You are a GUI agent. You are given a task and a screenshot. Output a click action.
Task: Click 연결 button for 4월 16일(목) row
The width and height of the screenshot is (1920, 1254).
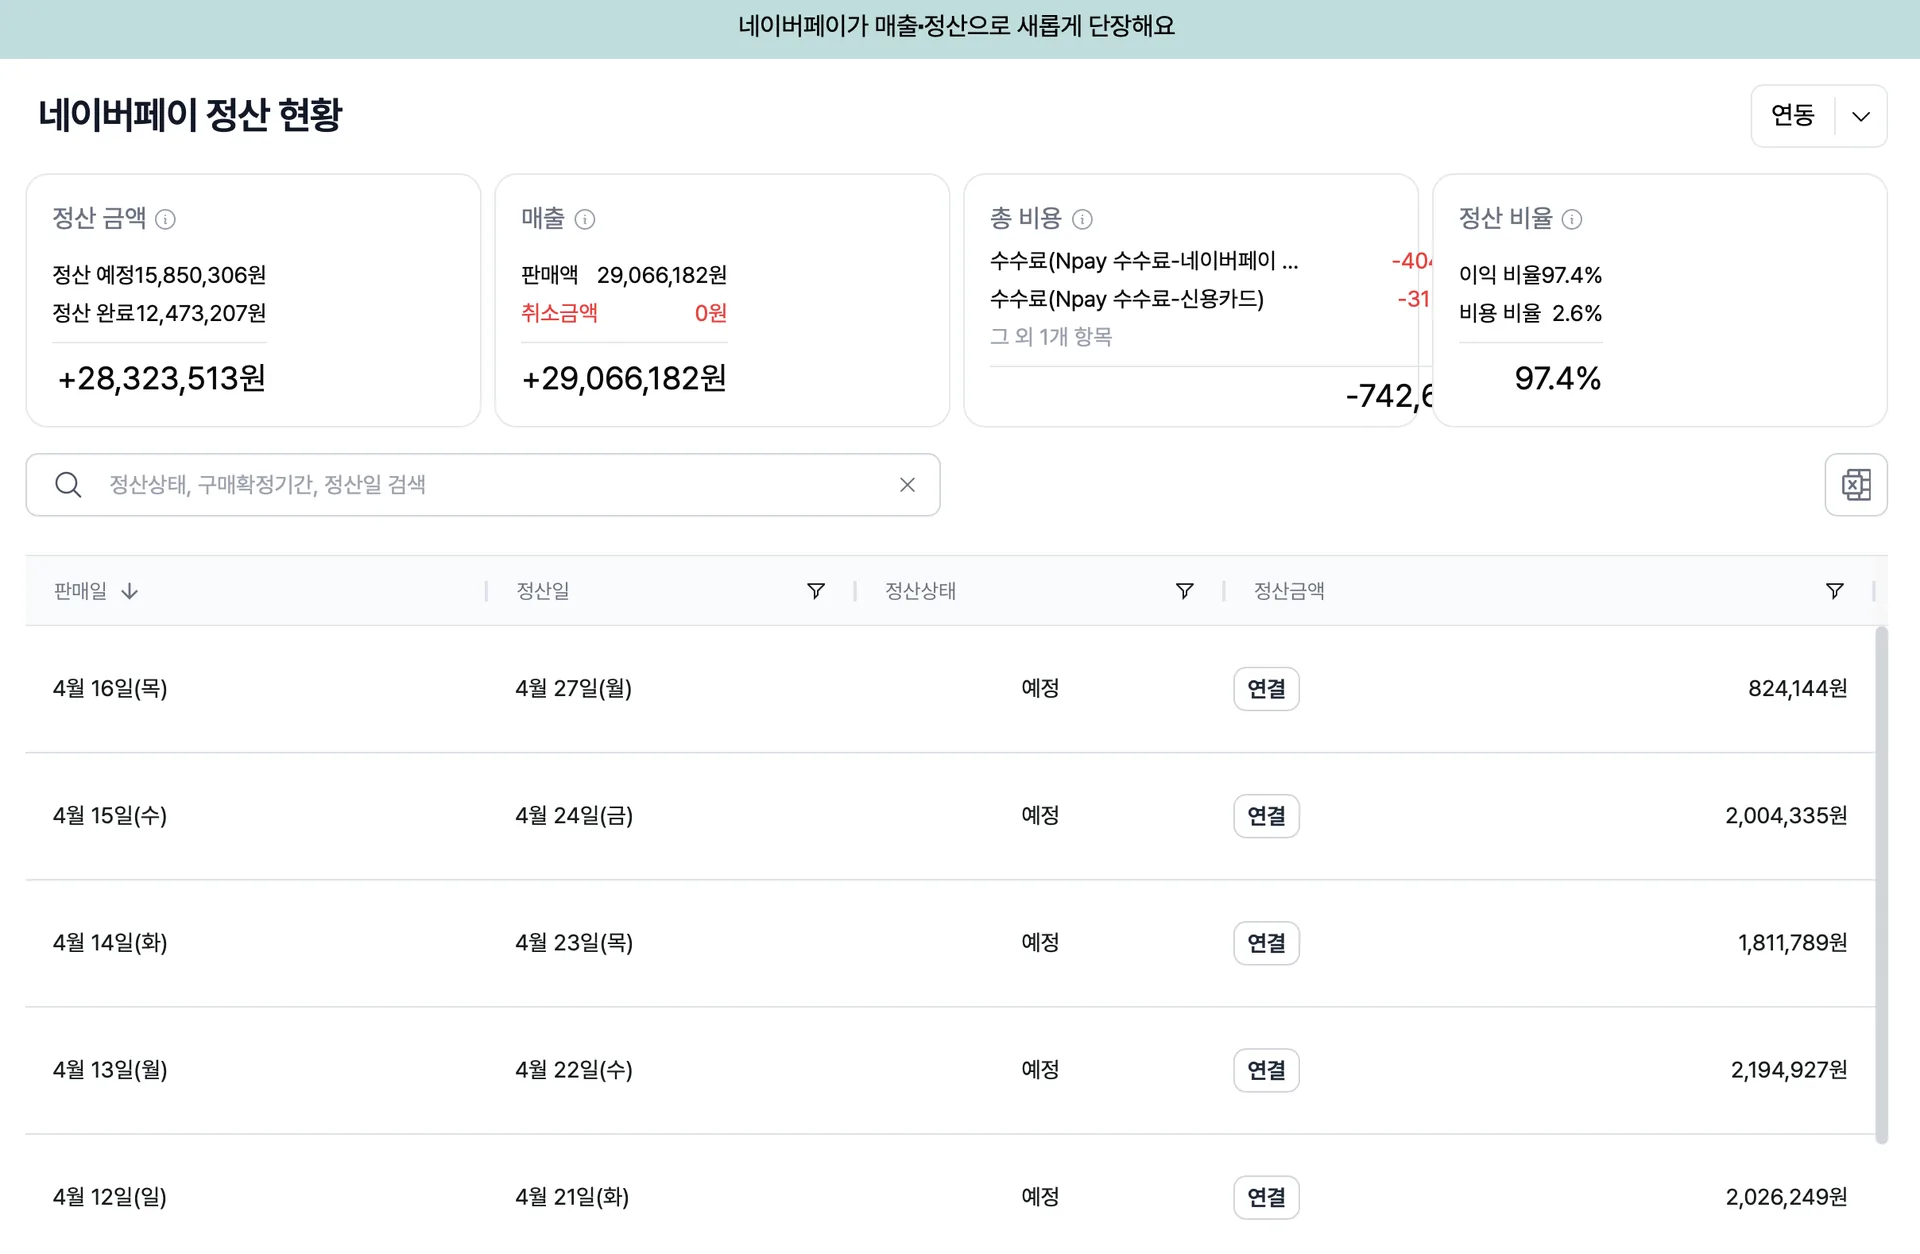[1266, 689]
